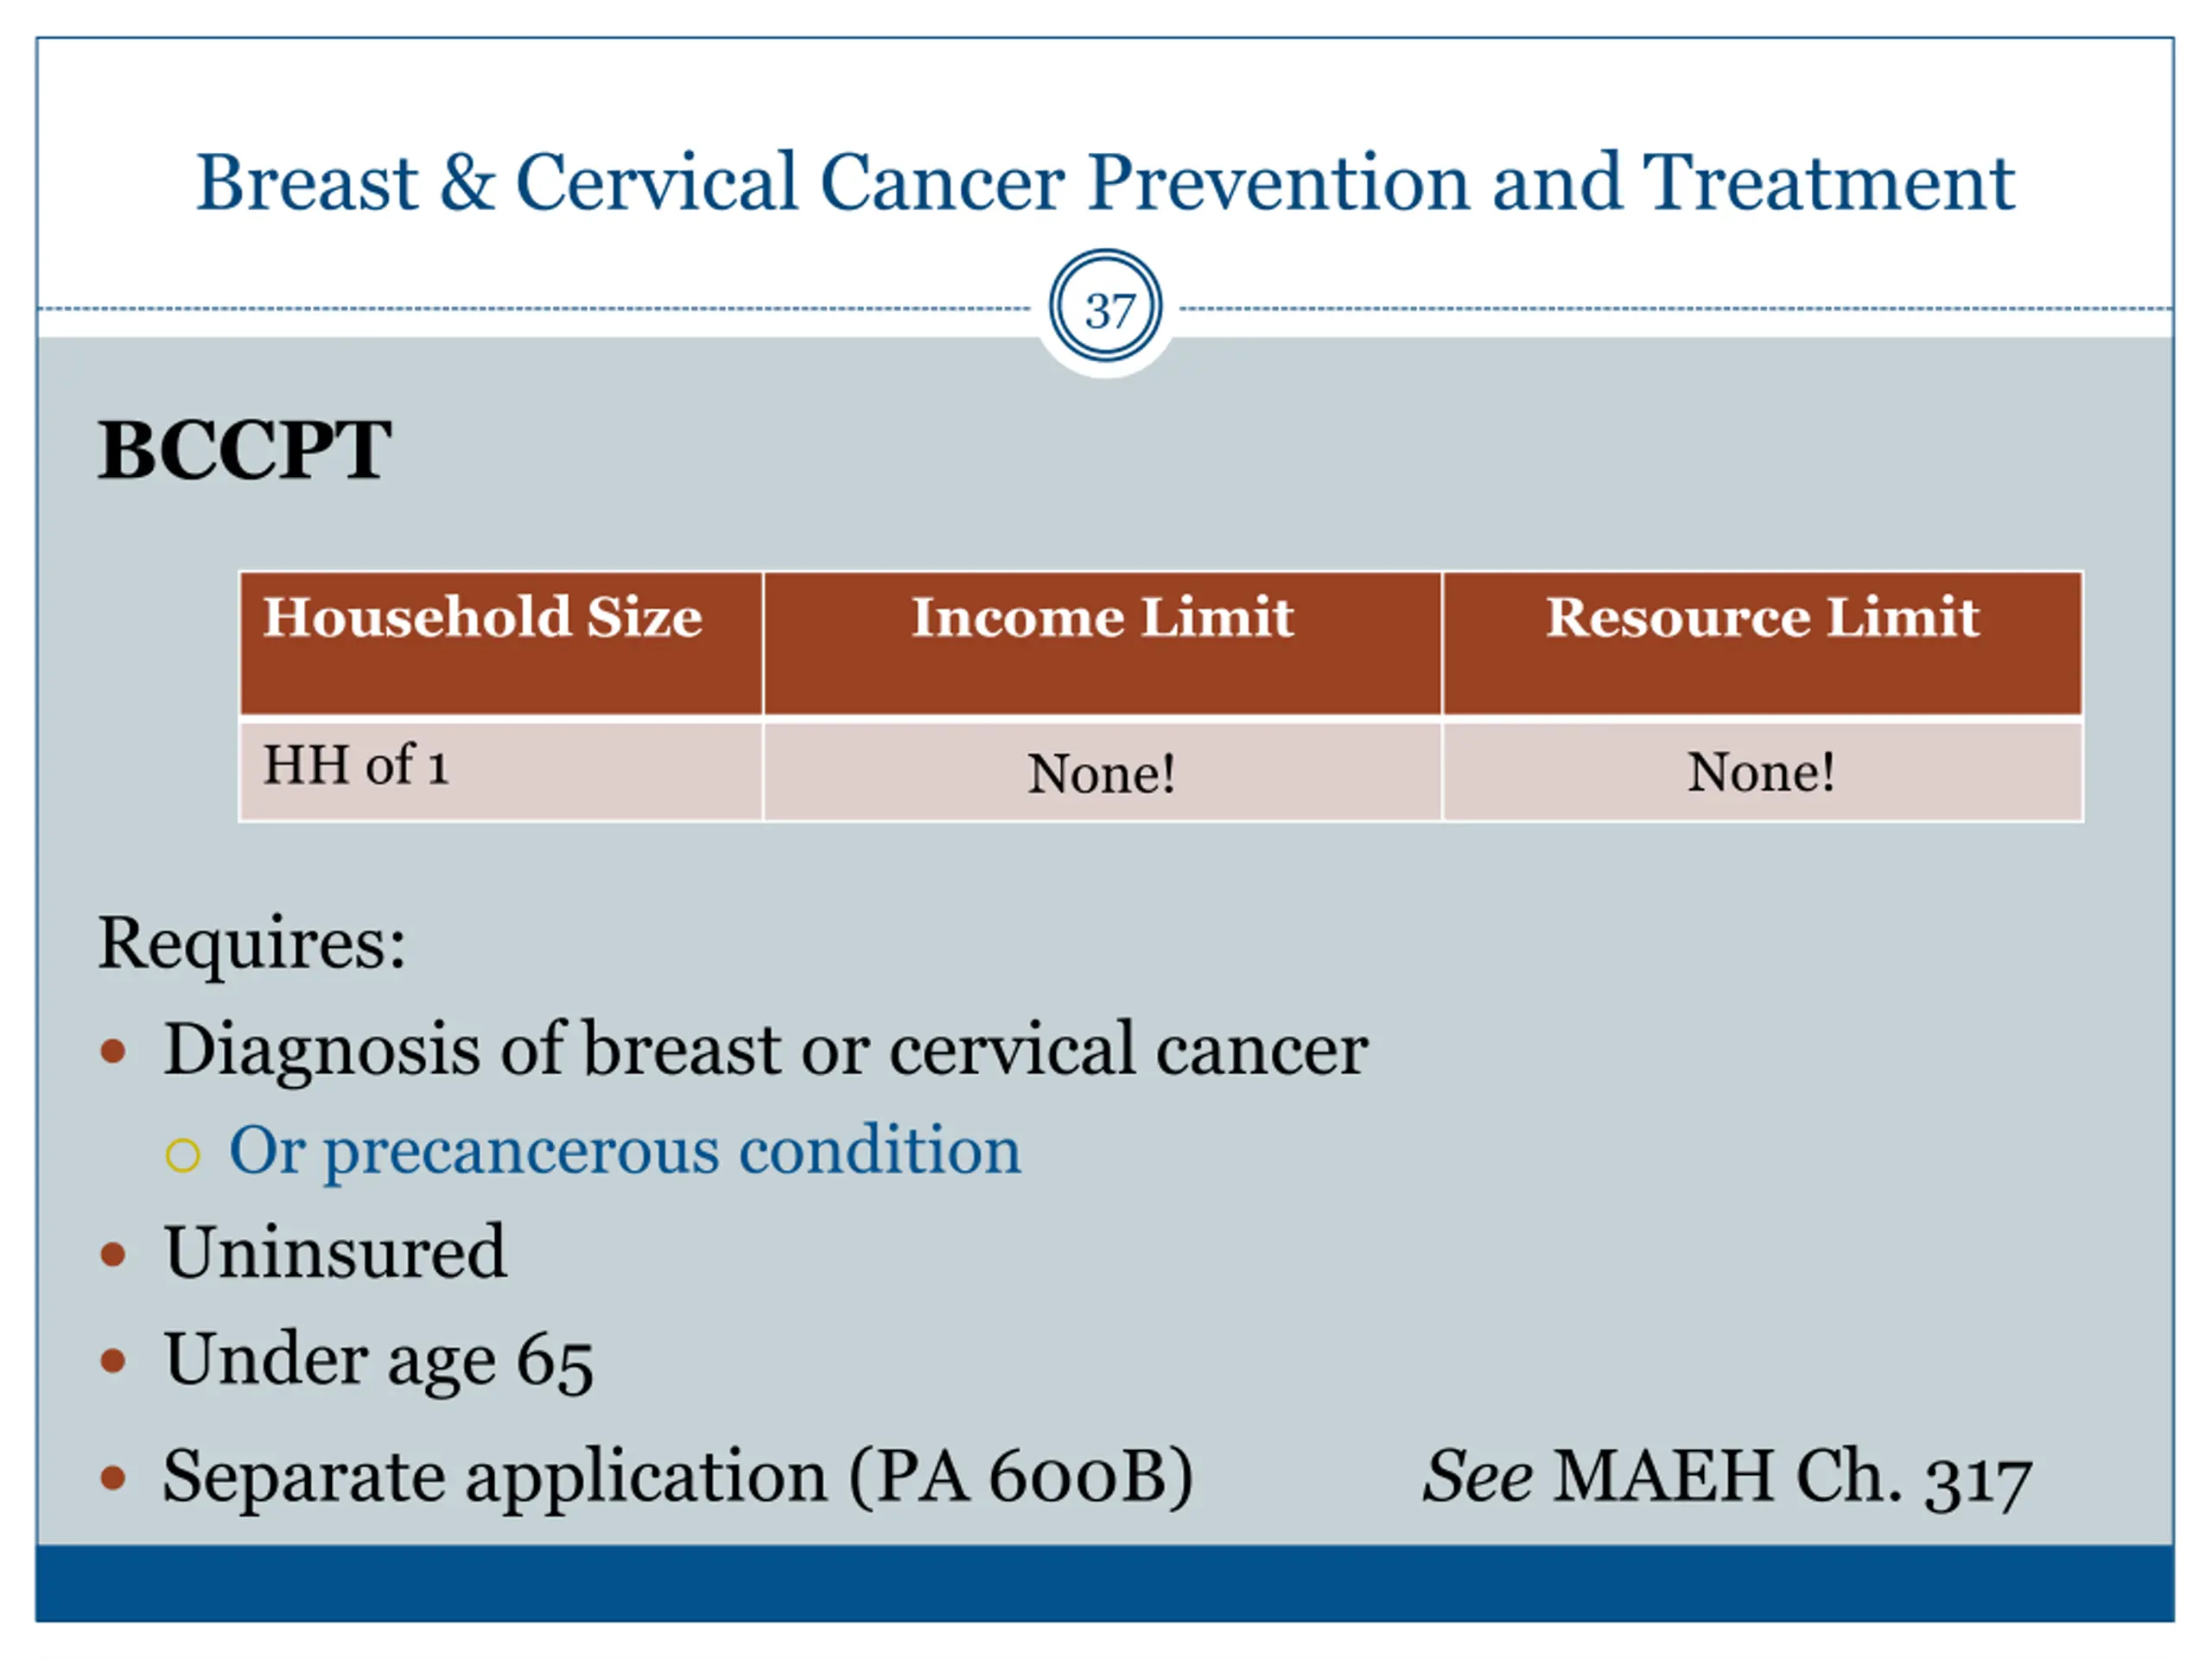The width and height of the screenshot is (2212, 1659).
Task: Select the Income Limit column header
Action: click(x=1102, y=643)
